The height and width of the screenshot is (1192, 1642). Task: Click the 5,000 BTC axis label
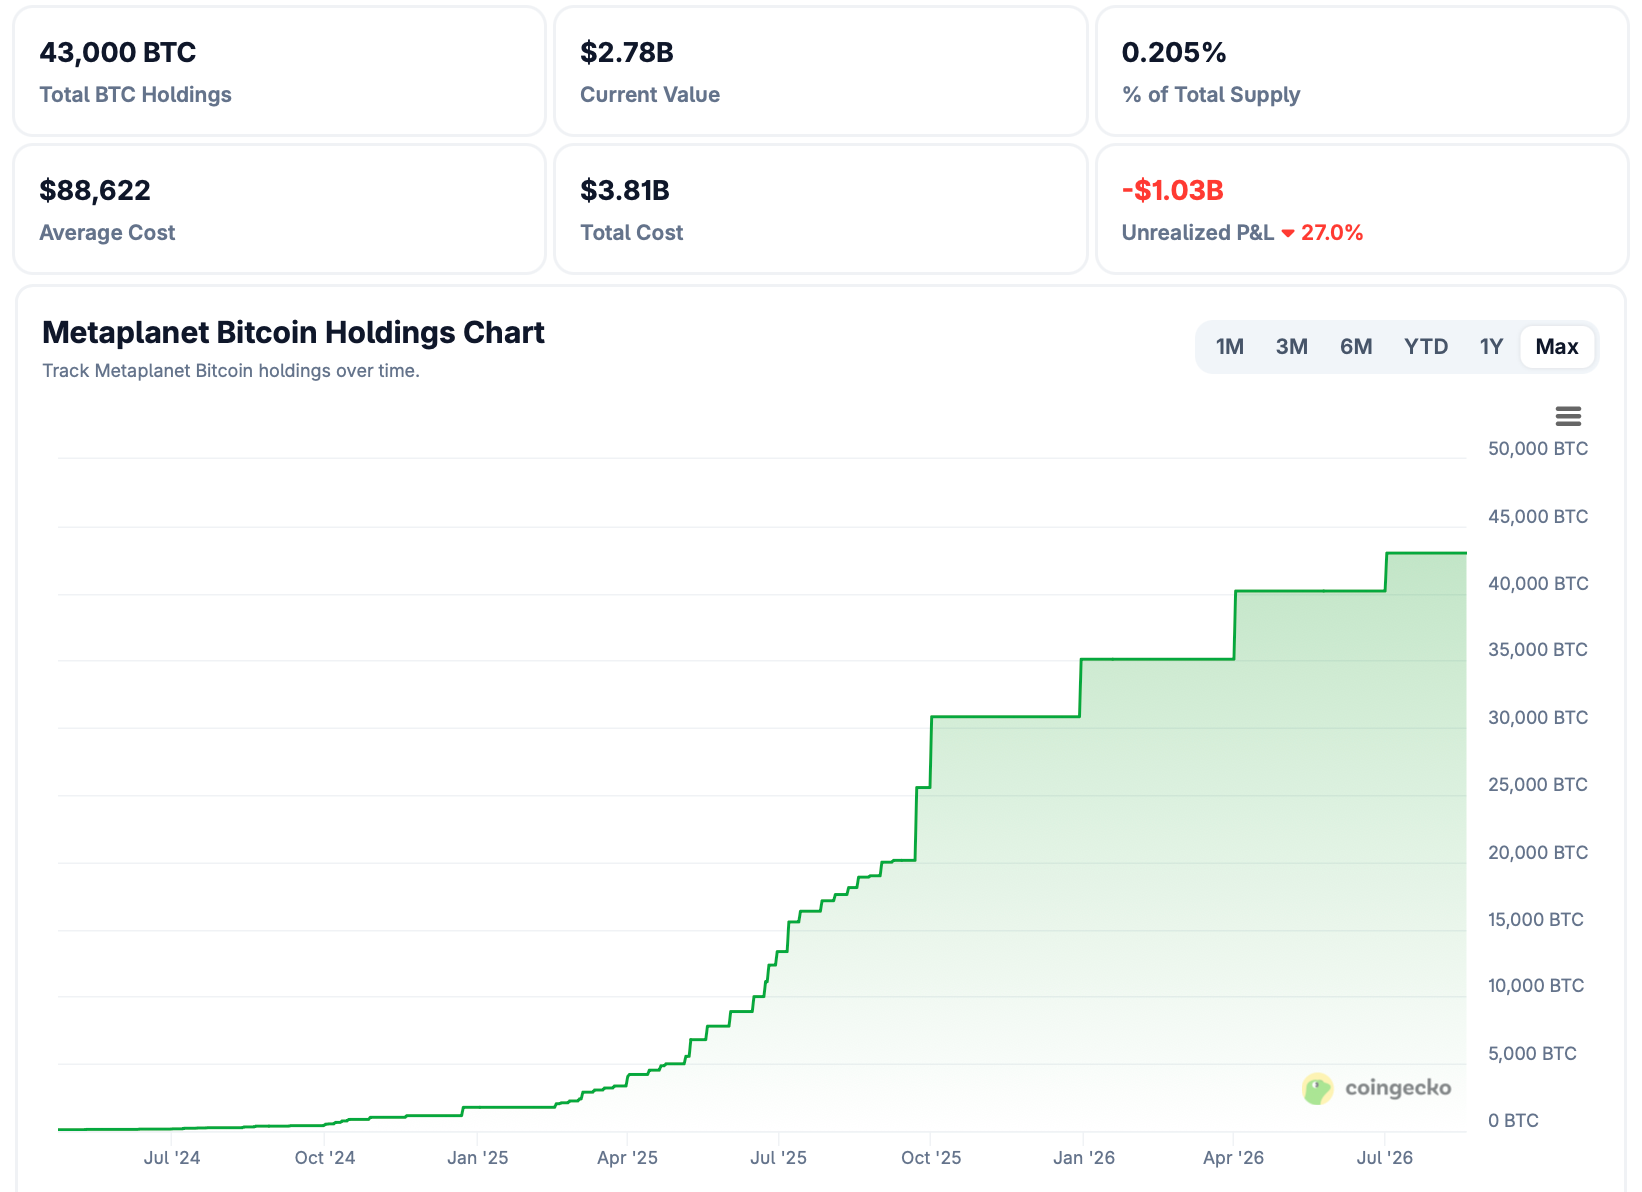[1532, 1054]
